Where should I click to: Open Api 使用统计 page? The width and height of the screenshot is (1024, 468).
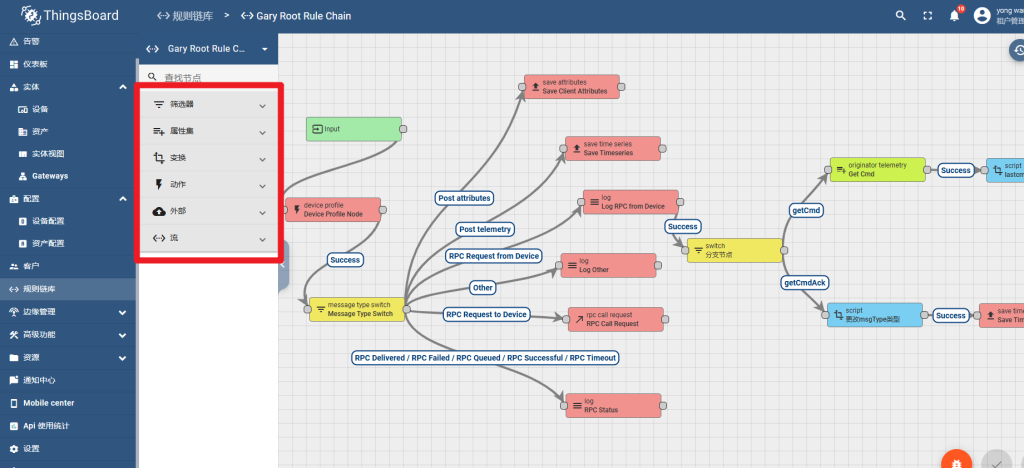pos(69,426)
